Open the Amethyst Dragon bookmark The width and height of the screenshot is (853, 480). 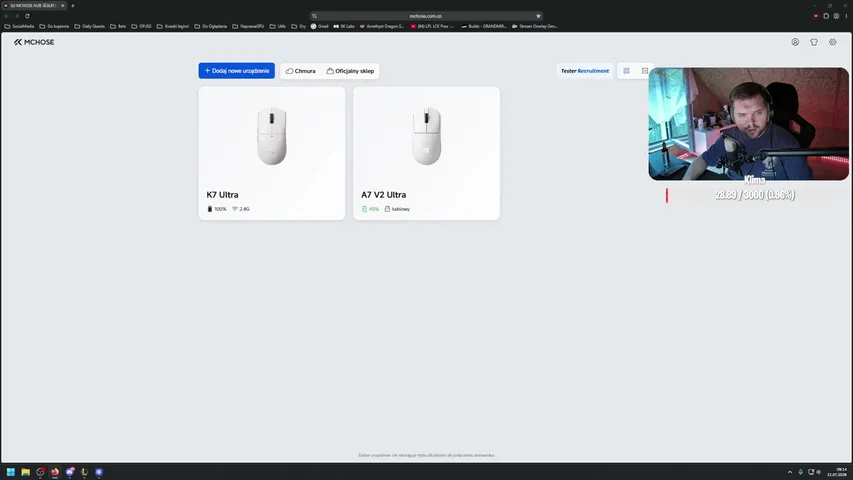coord(382,26)
